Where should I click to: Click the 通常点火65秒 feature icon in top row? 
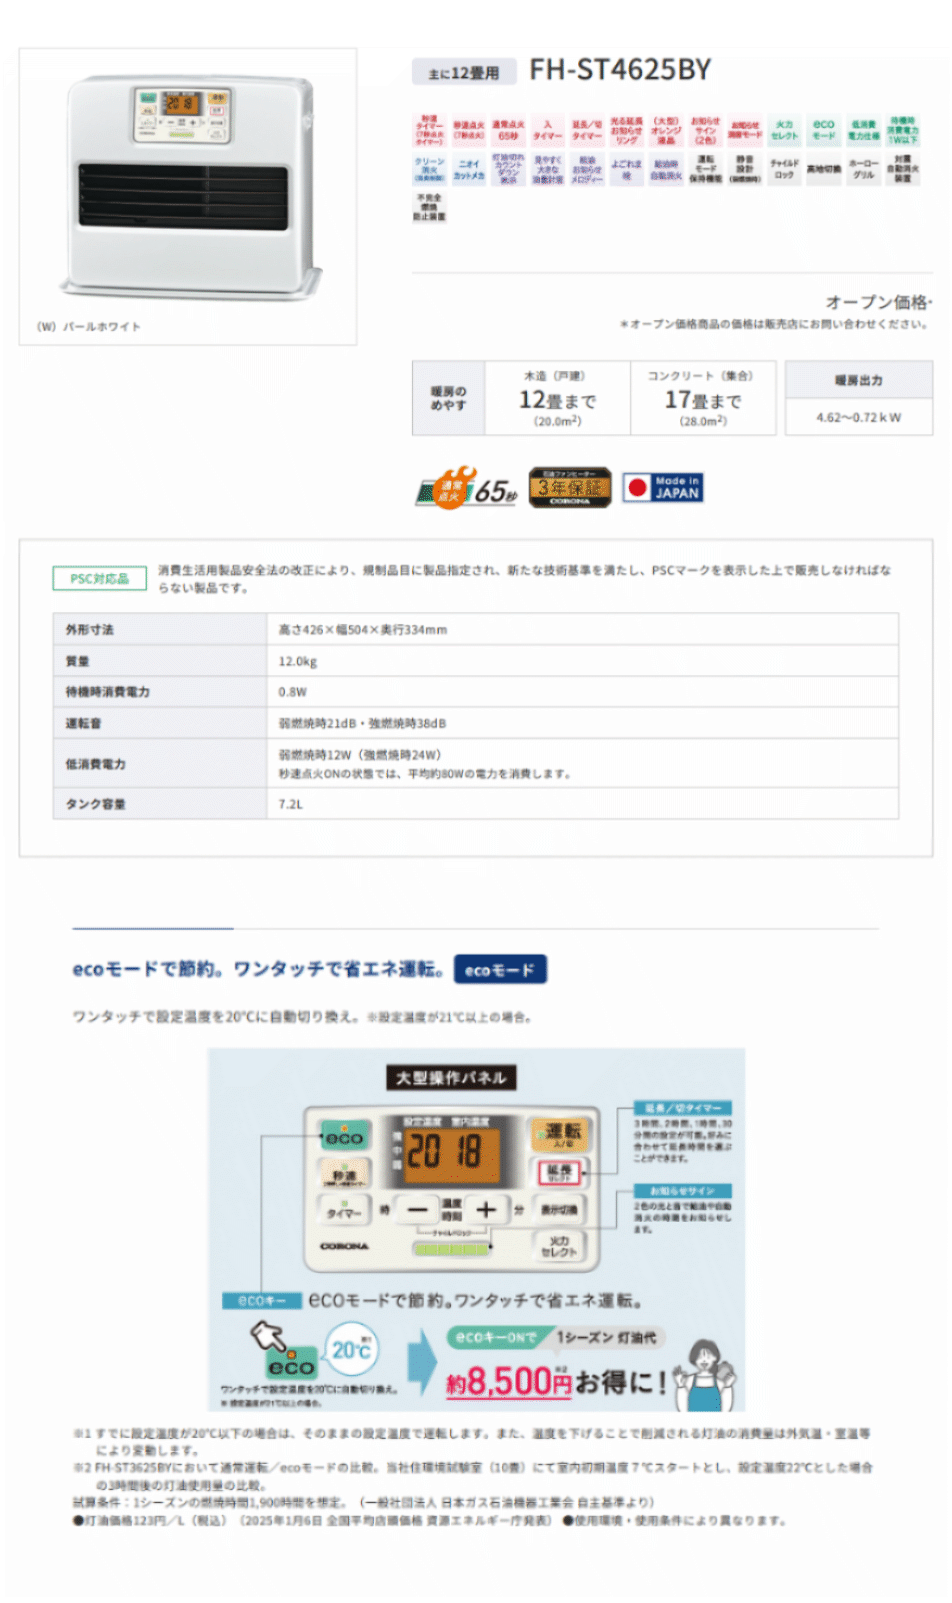(x=508, y=131)
